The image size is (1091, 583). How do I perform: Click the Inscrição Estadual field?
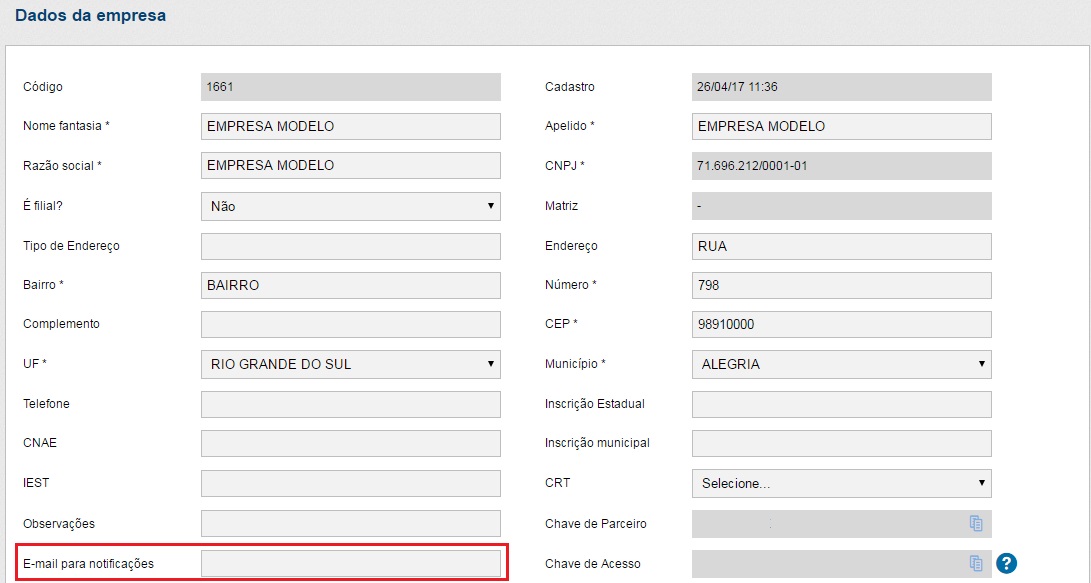pyautogui.click(x=841, y=404)
